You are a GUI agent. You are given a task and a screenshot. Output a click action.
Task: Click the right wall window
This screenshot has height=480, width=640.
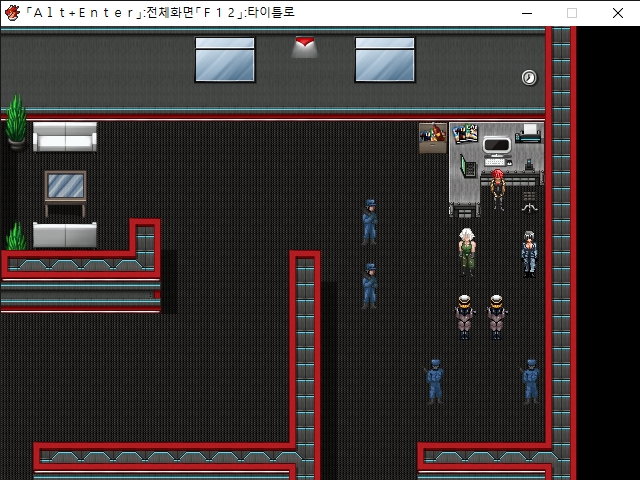[x=385, y=60]
